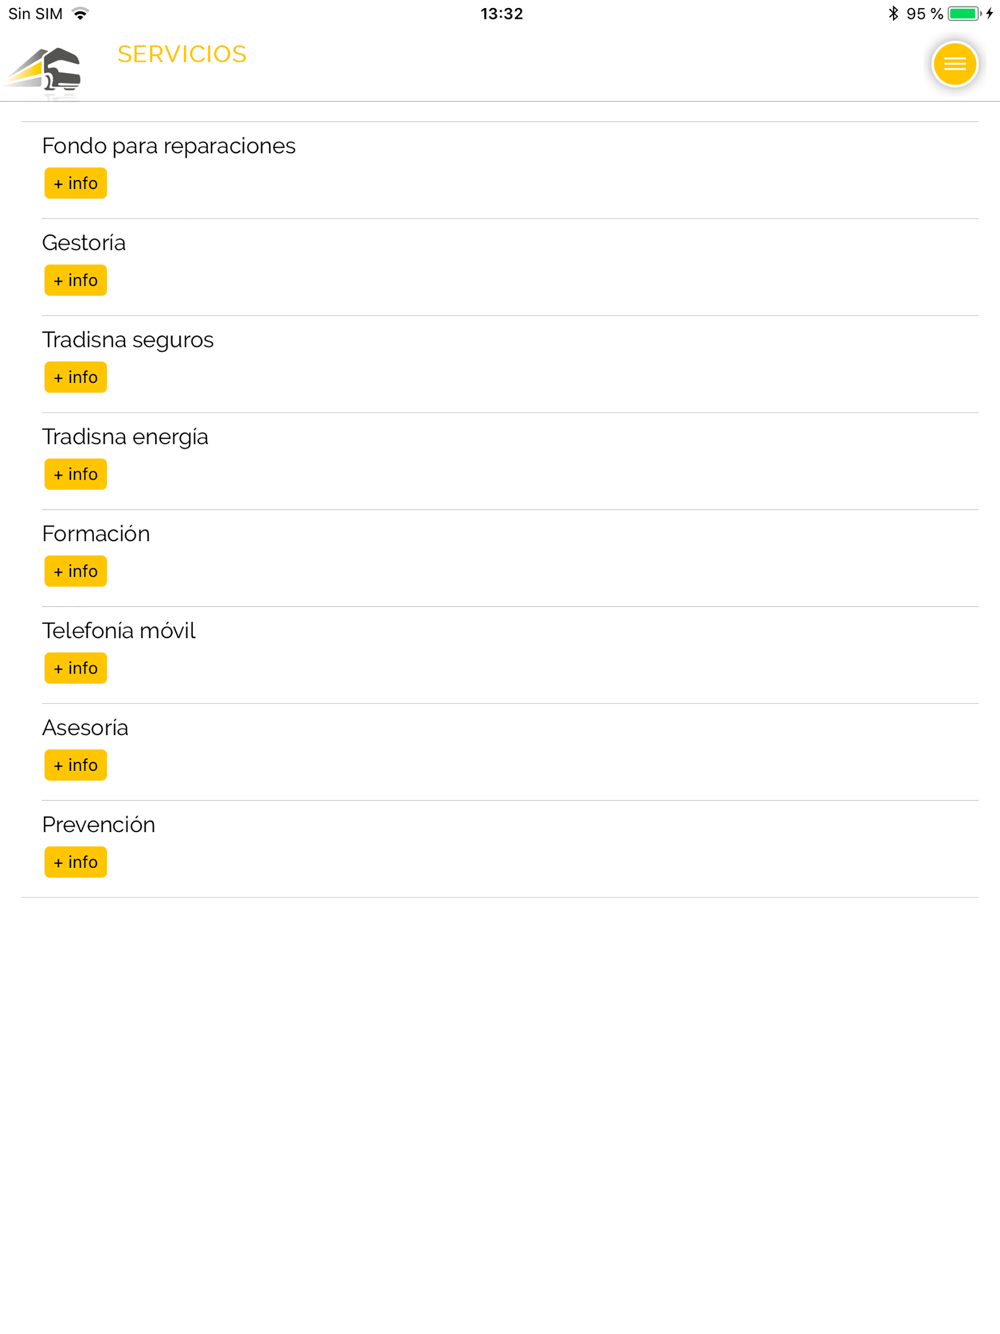Image resolution: width=1000 pixels, height=1334 pixels.
Task: Open the yellow hamburger menu button
Action: [x=954, y=64]
